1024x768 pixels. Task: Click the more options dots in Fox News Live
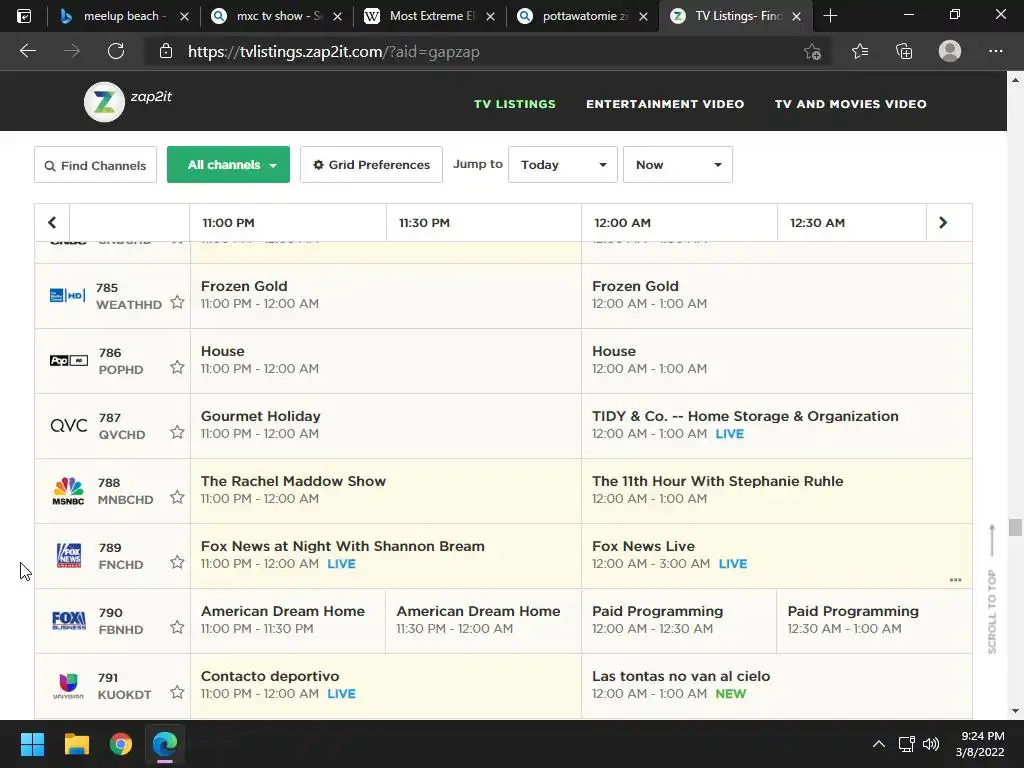(x=955, y=580)
